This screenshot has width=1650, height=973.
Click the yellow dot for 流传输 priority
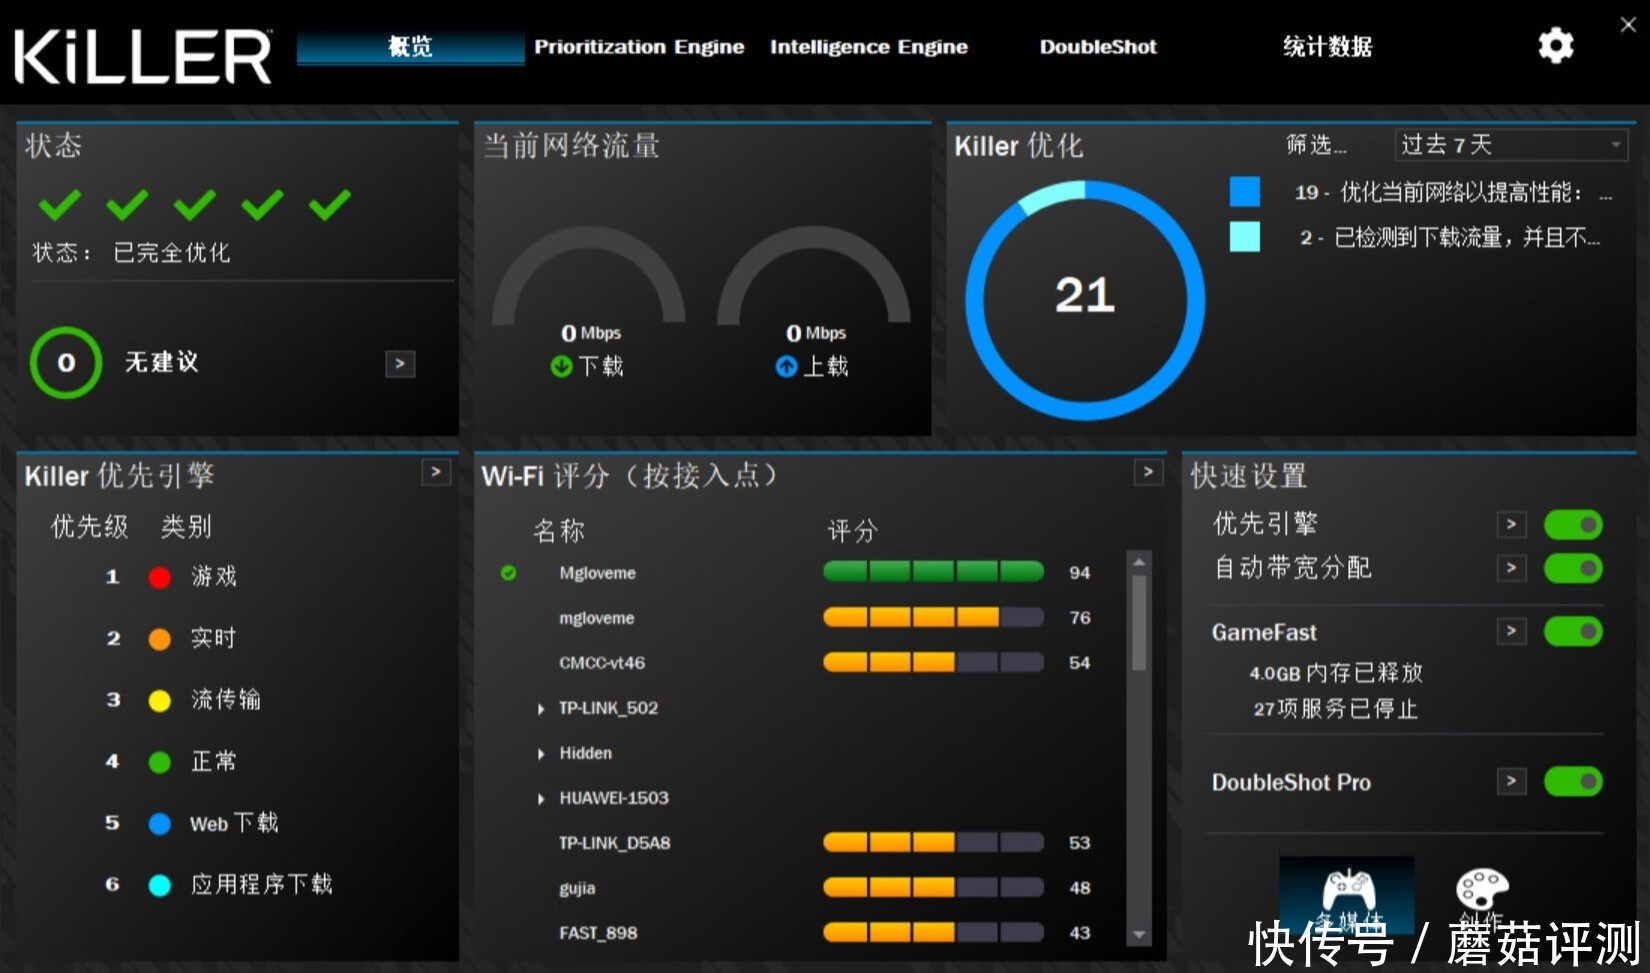tap(159, 701)
